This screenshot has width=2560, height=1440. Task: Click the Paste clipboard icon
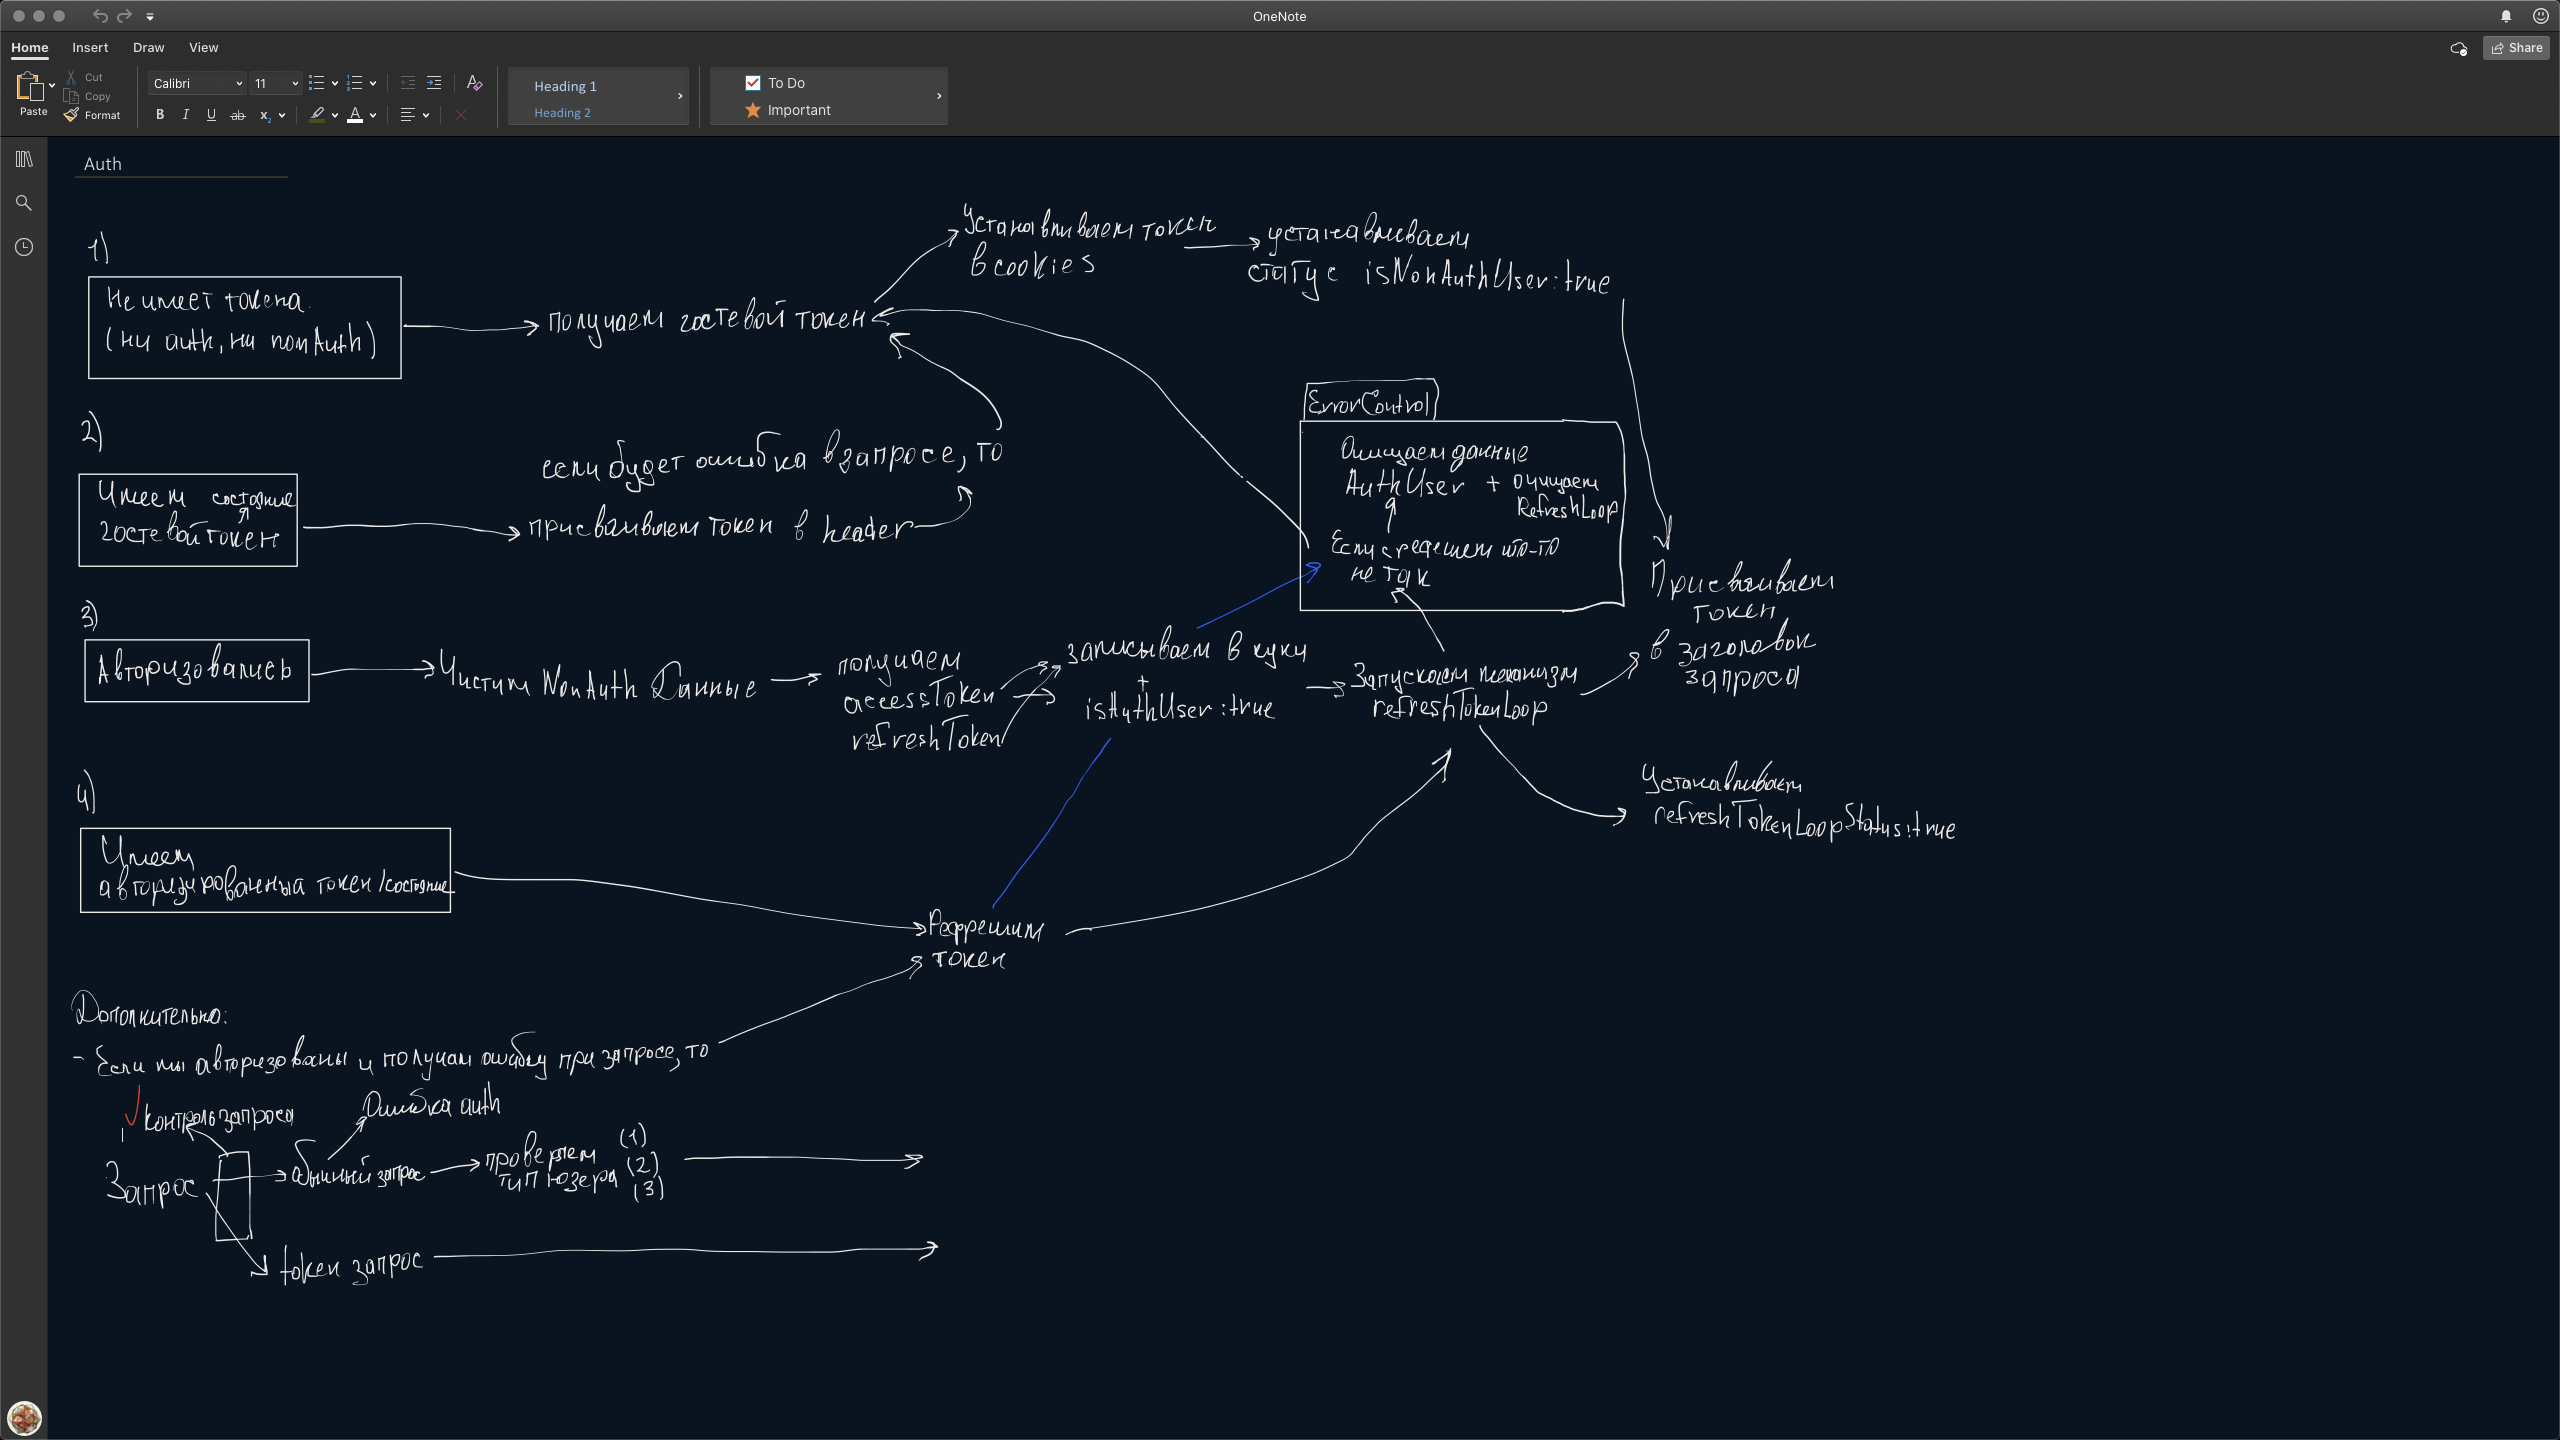pyautogui.click(x=29, y=87)
